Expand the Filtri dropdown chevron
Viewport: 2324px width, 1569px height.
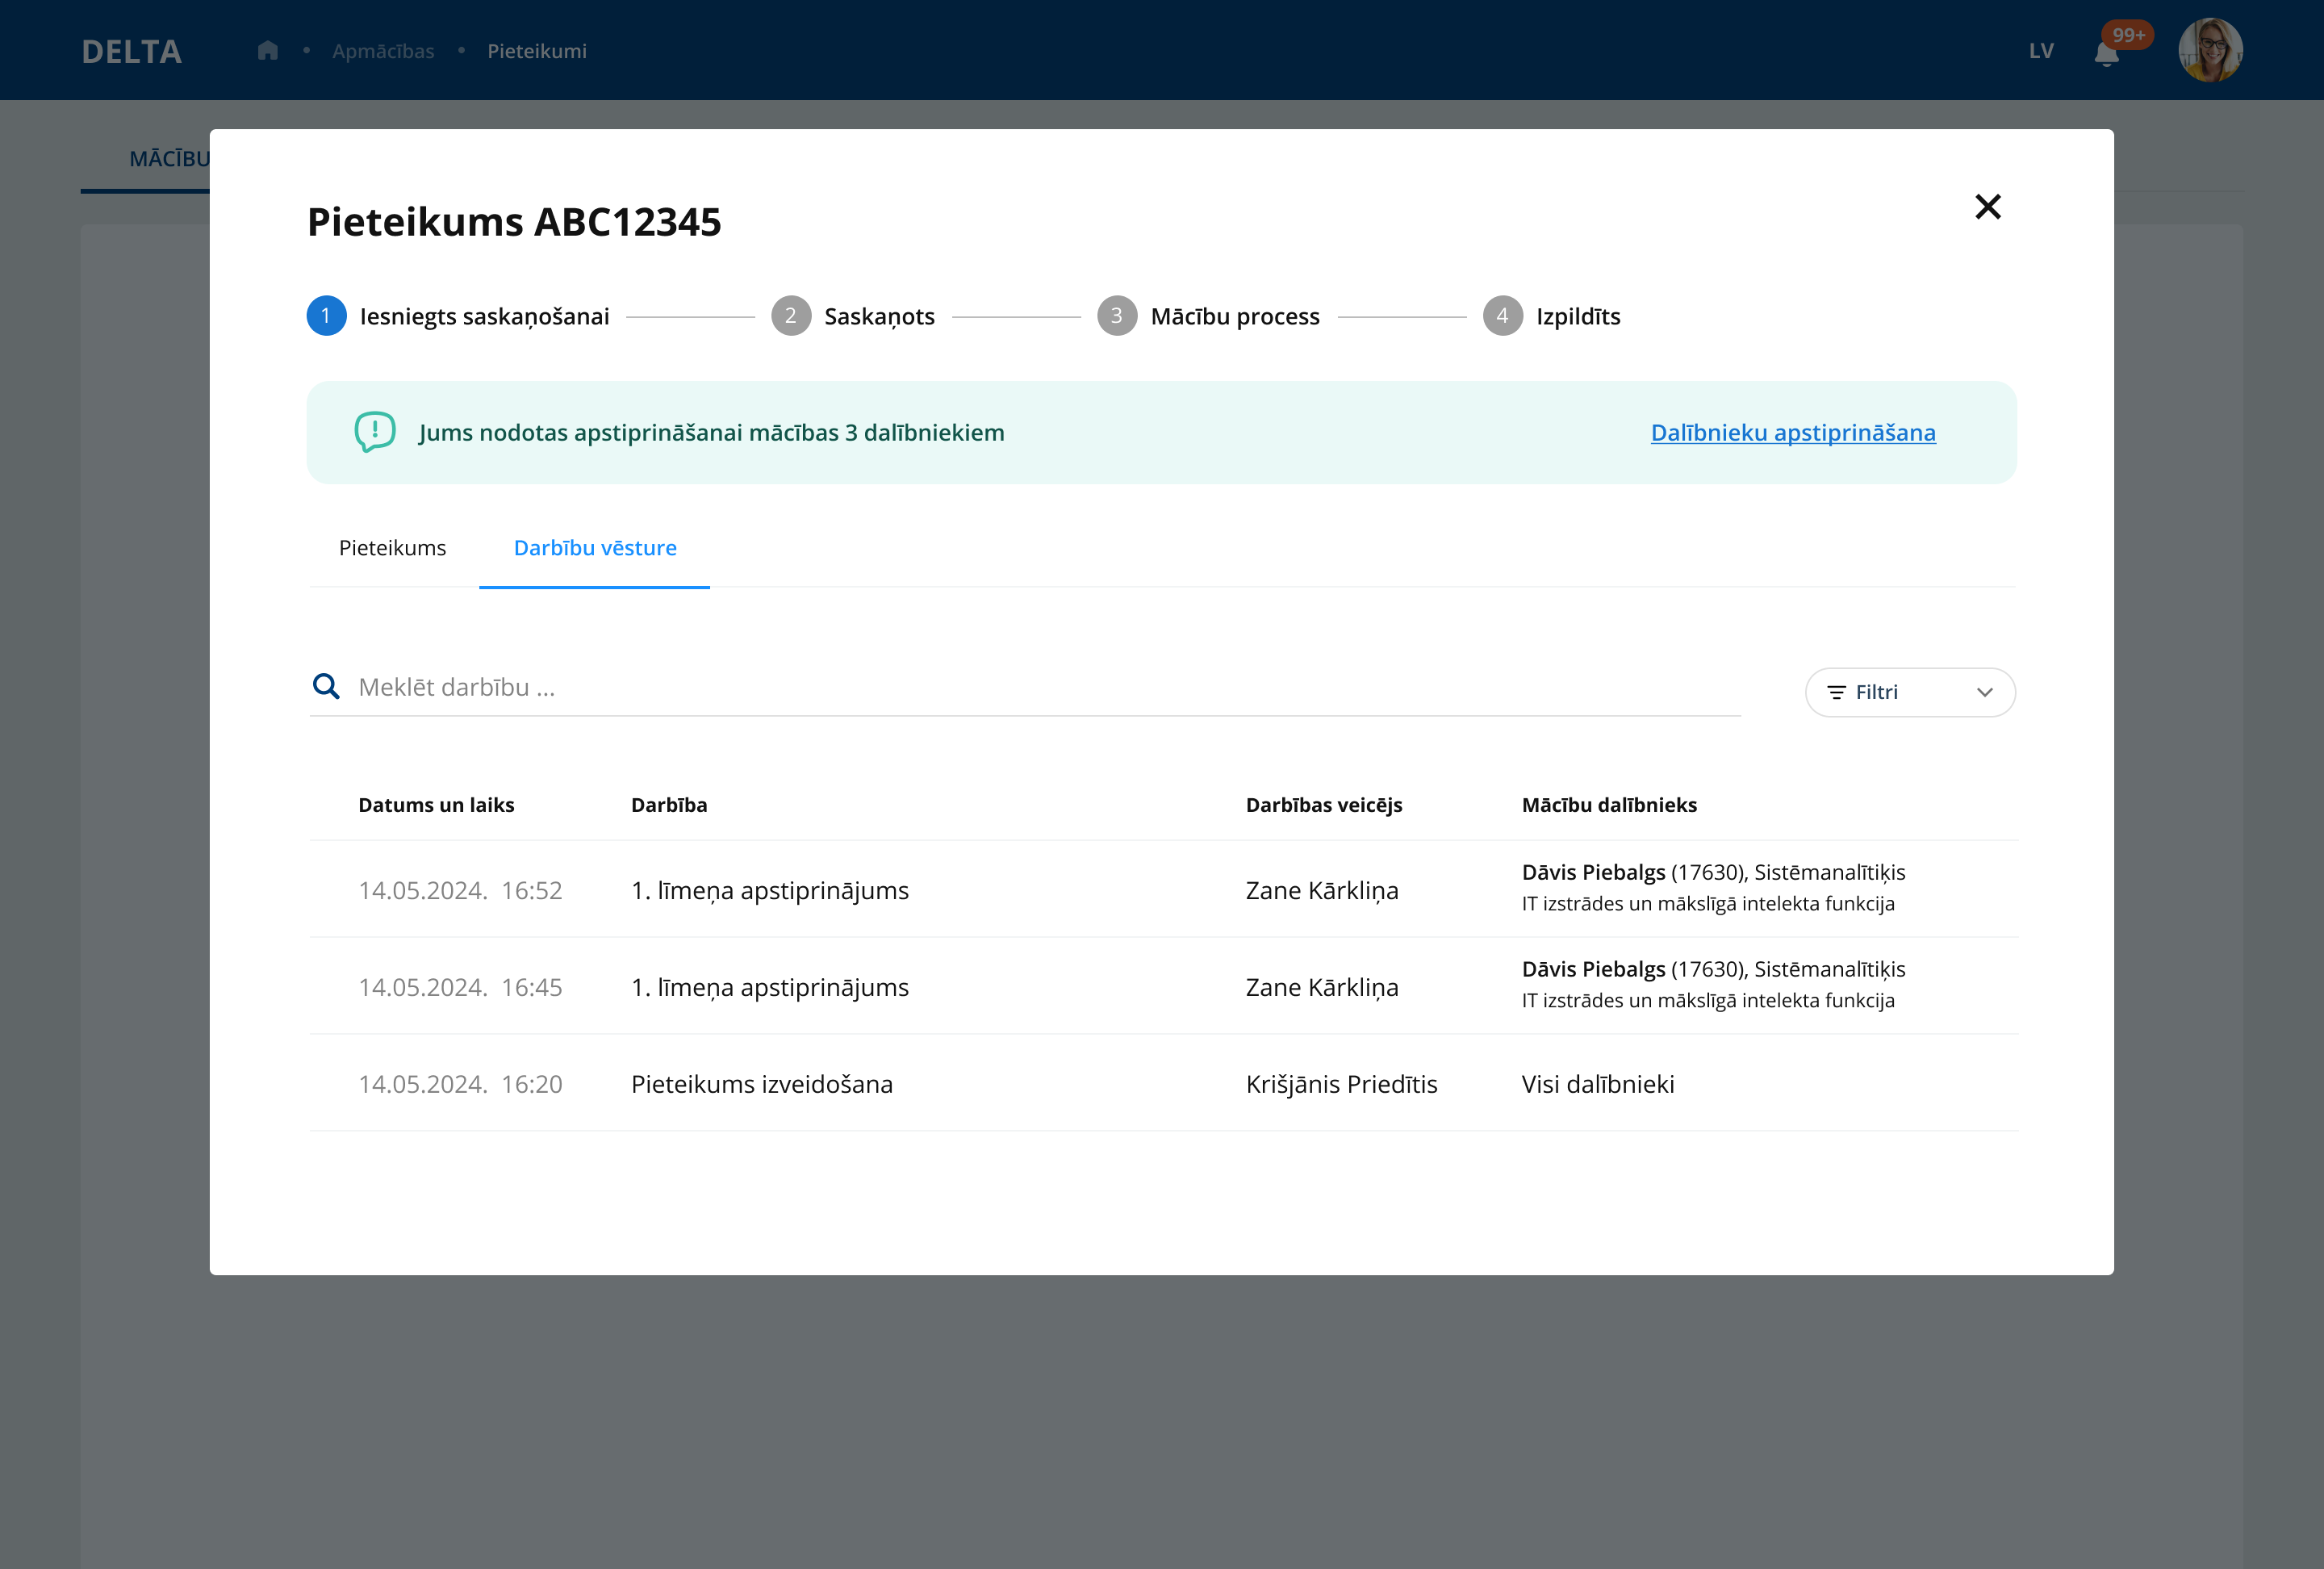tap(1985, 692)
